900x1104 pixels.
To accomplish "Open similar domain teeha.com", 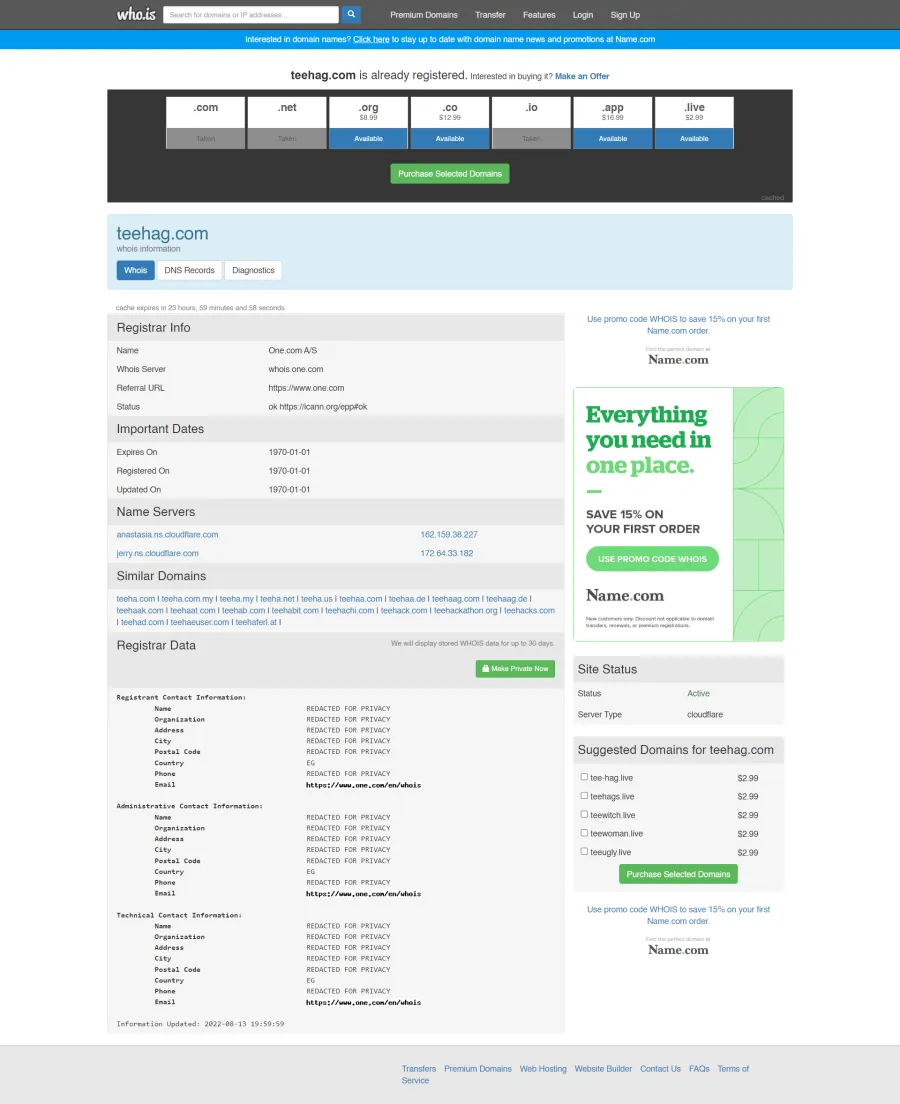I will pyautogui.click(x=136, y=599).
